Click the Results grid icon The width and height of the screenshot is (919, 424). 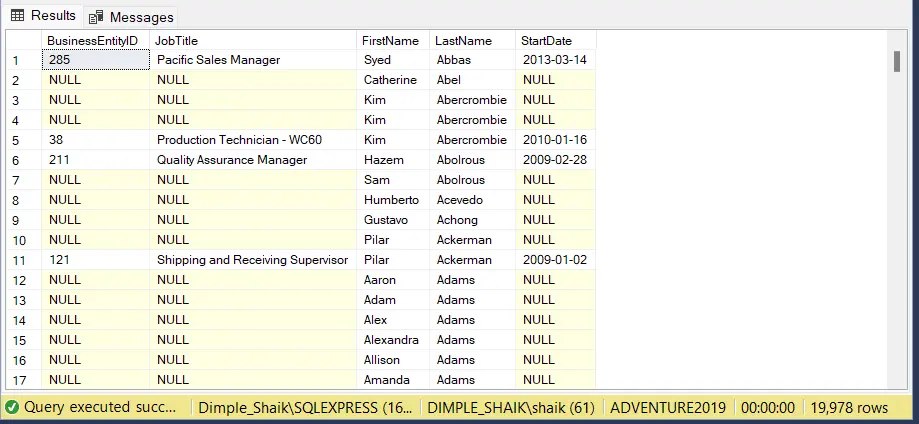click(x=17, y=16)
